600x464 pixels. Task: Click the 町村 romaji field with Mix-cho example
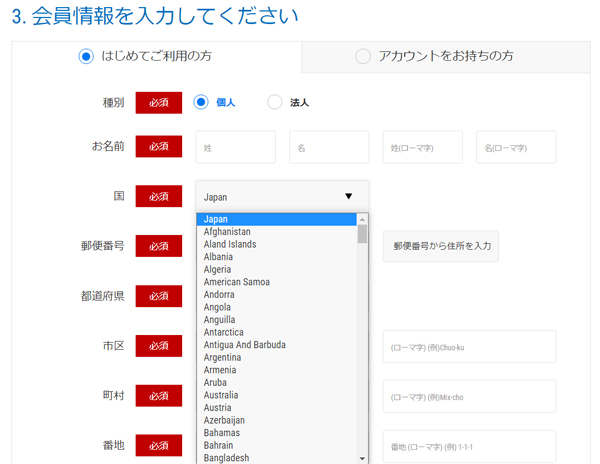point(470,397)
